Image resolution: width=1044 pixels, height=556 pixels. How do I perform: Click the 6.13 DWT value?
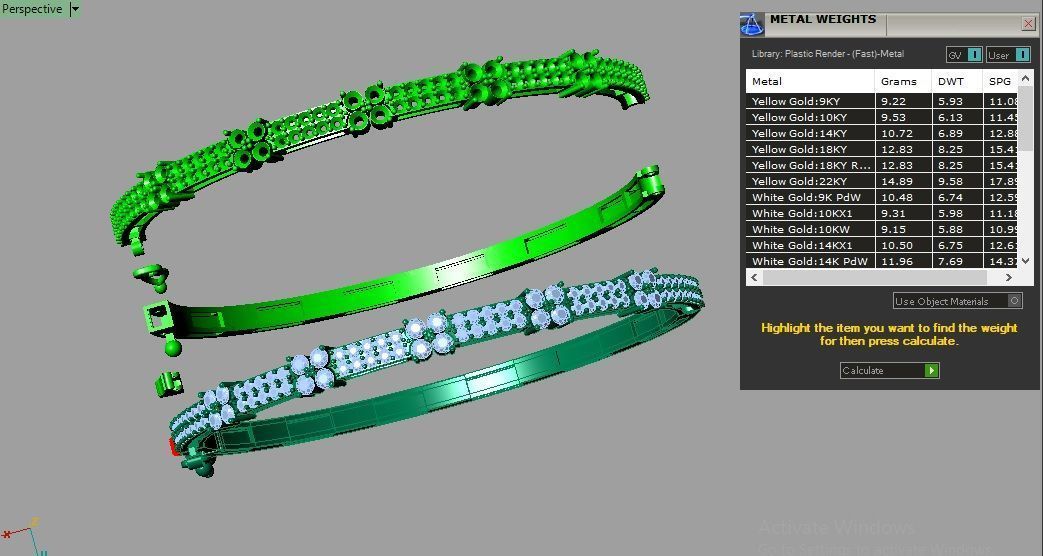pos(951,117)
